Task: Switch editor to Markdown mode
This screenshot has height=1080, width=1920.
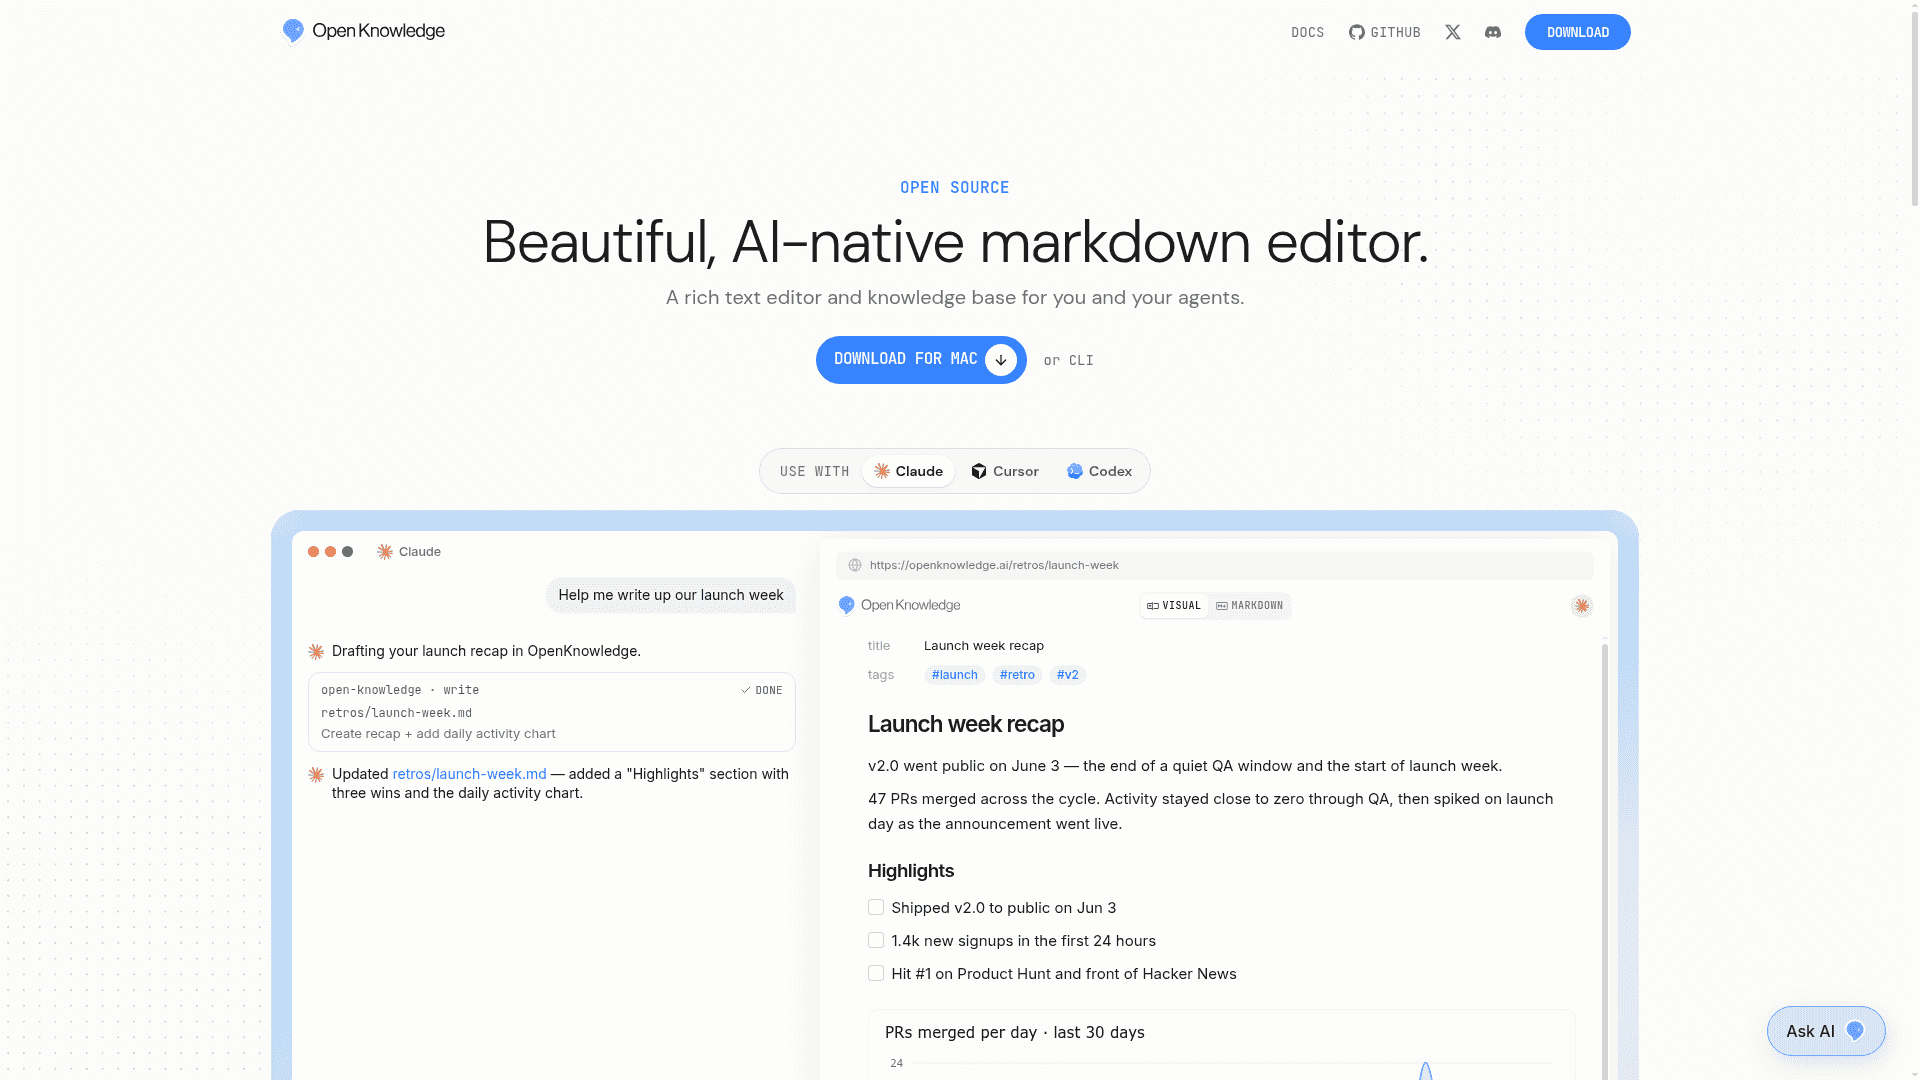Action: (x=1249, y=606)
